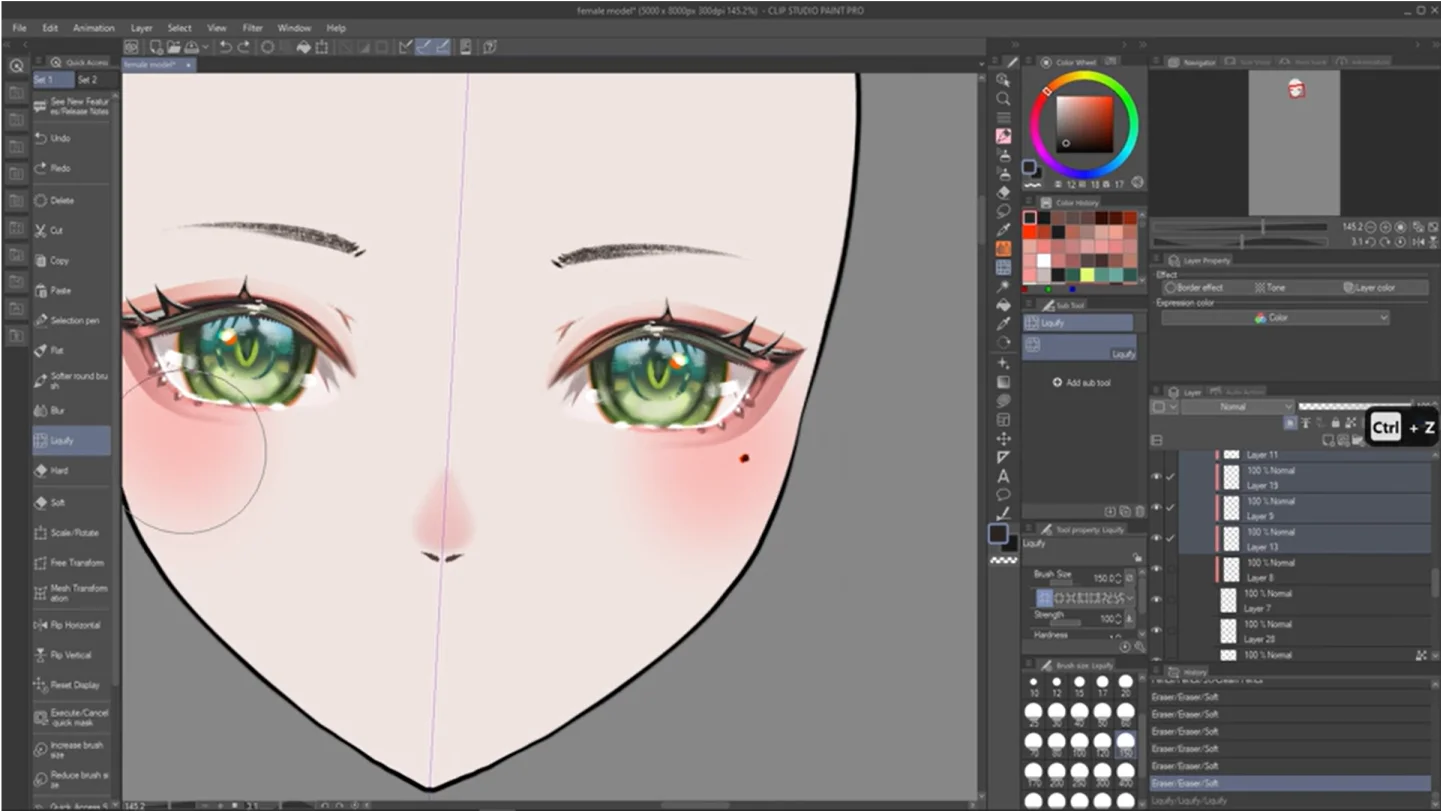The width and height of the screenshot is (1441, 811).
Task: Open the Help menu
Action: (x=336, y=28)
